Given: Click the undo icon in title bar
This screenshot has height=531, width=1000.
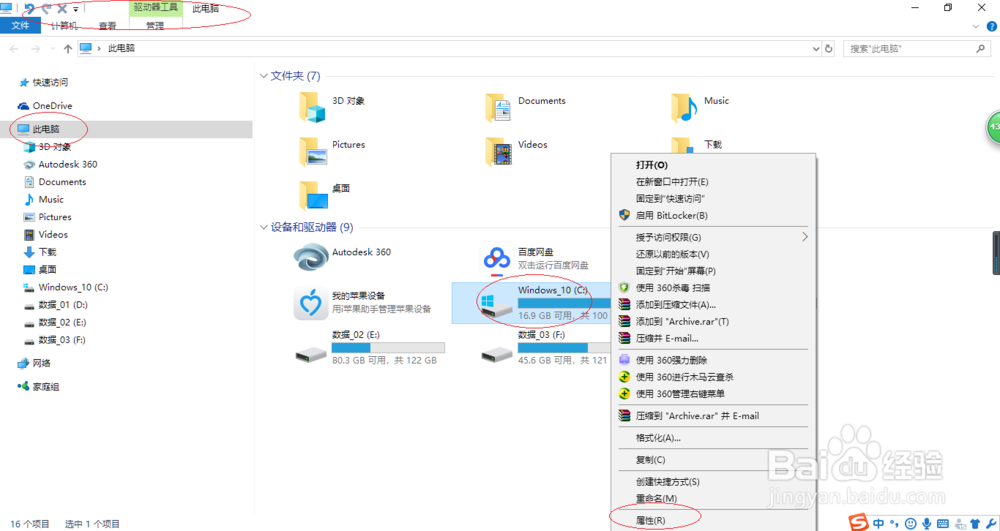Looking at the screenshot, I should pos(29,8).
